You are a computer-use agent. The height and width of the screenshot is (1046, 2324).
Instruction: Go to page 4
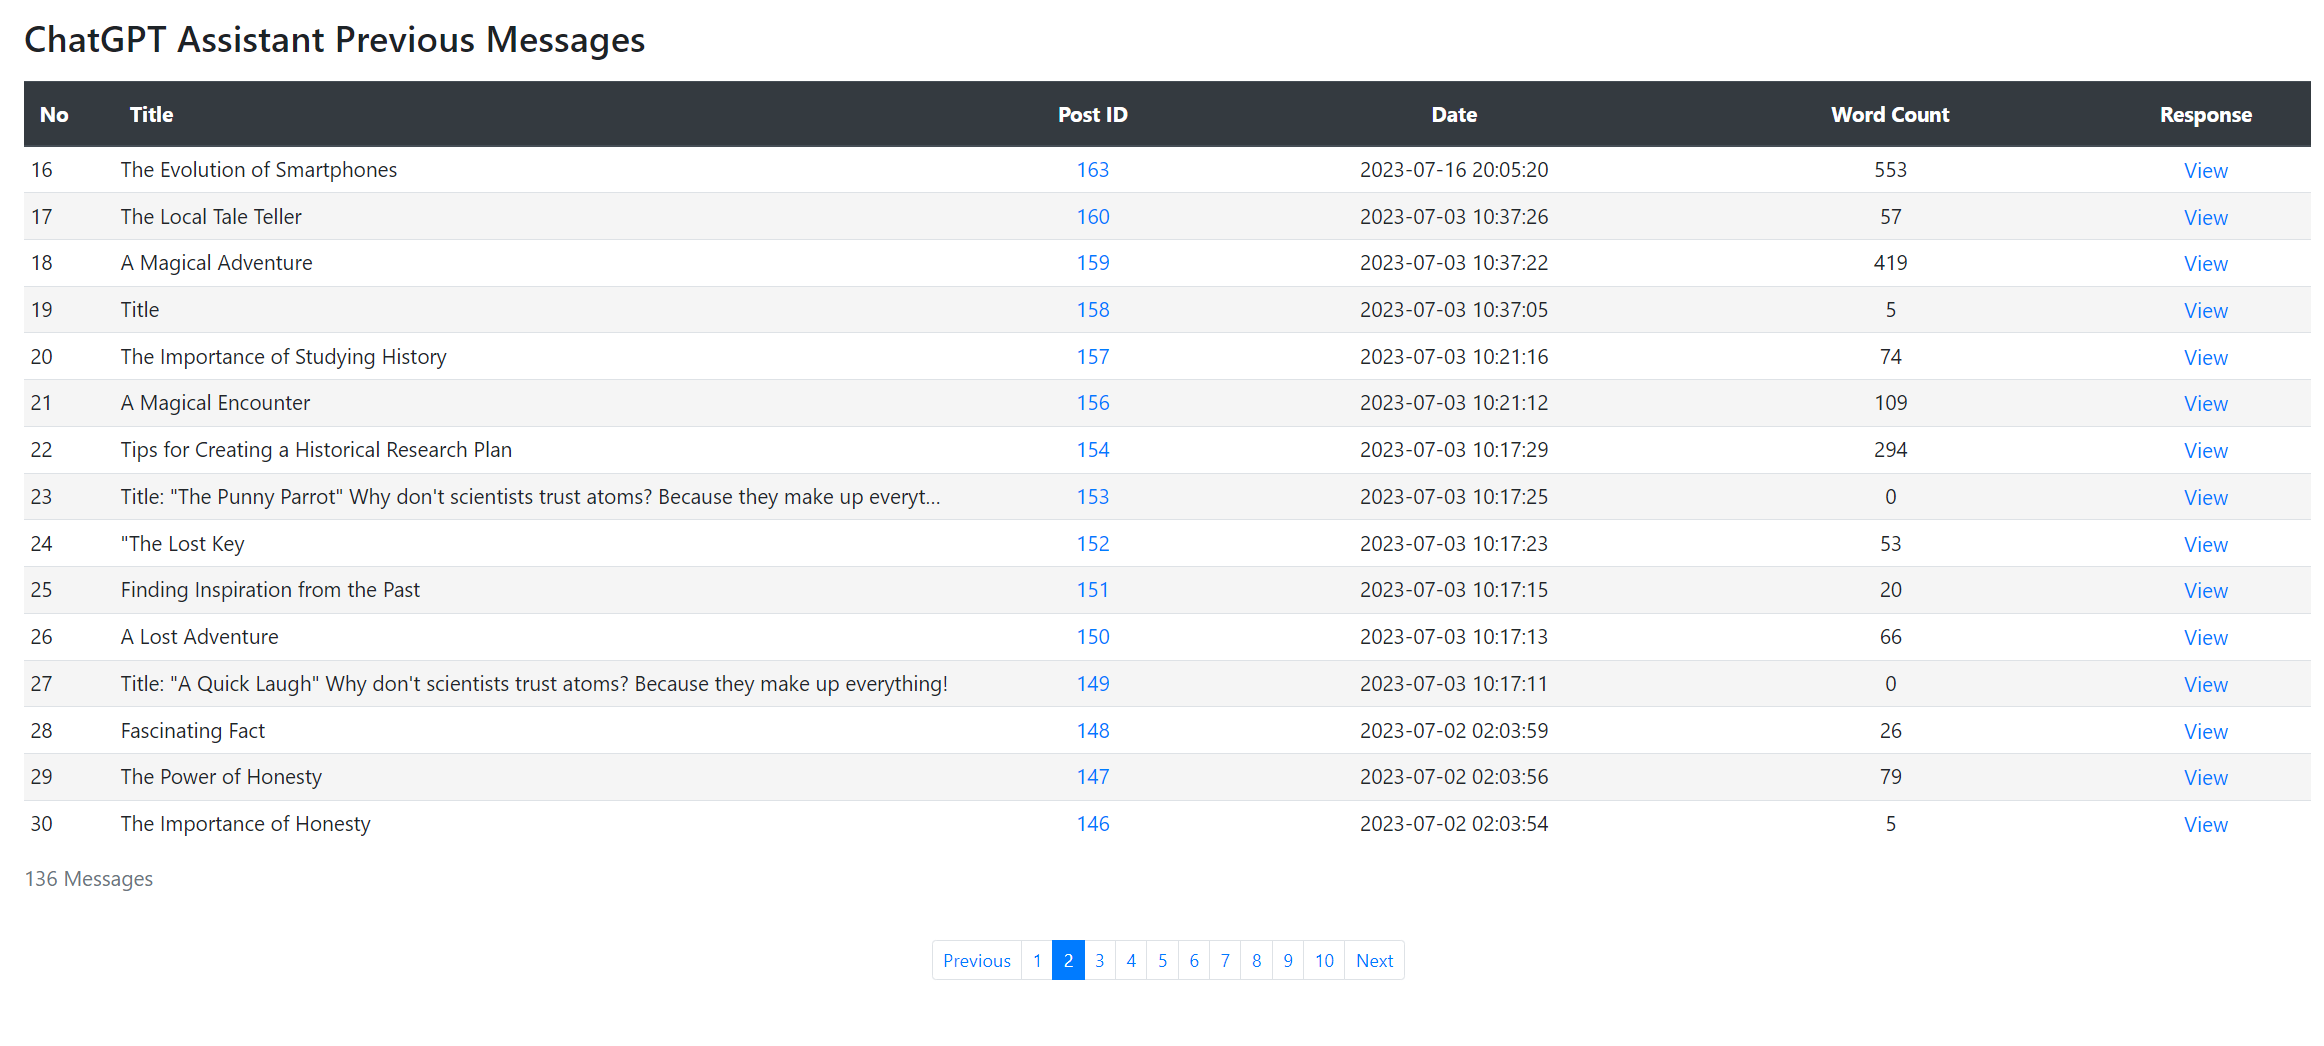pyautogui.click(x=1131, y=961)
